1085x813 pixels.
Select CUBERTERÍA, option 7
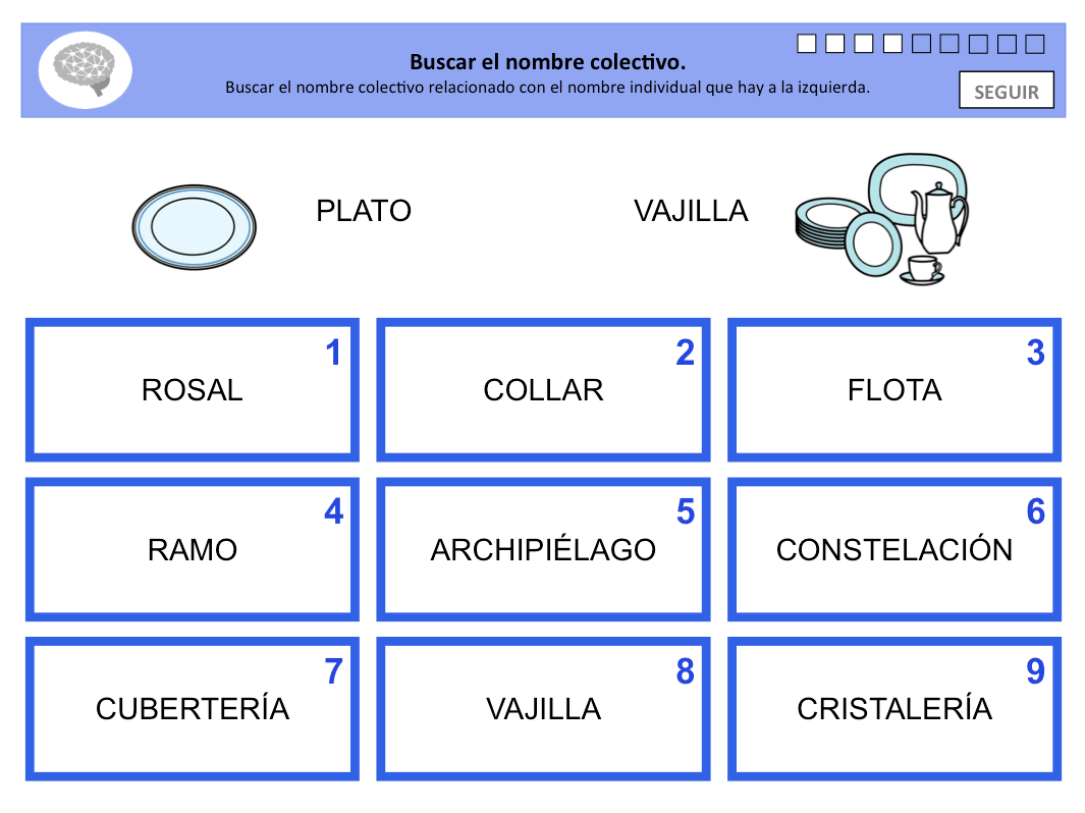coord(192,708)
